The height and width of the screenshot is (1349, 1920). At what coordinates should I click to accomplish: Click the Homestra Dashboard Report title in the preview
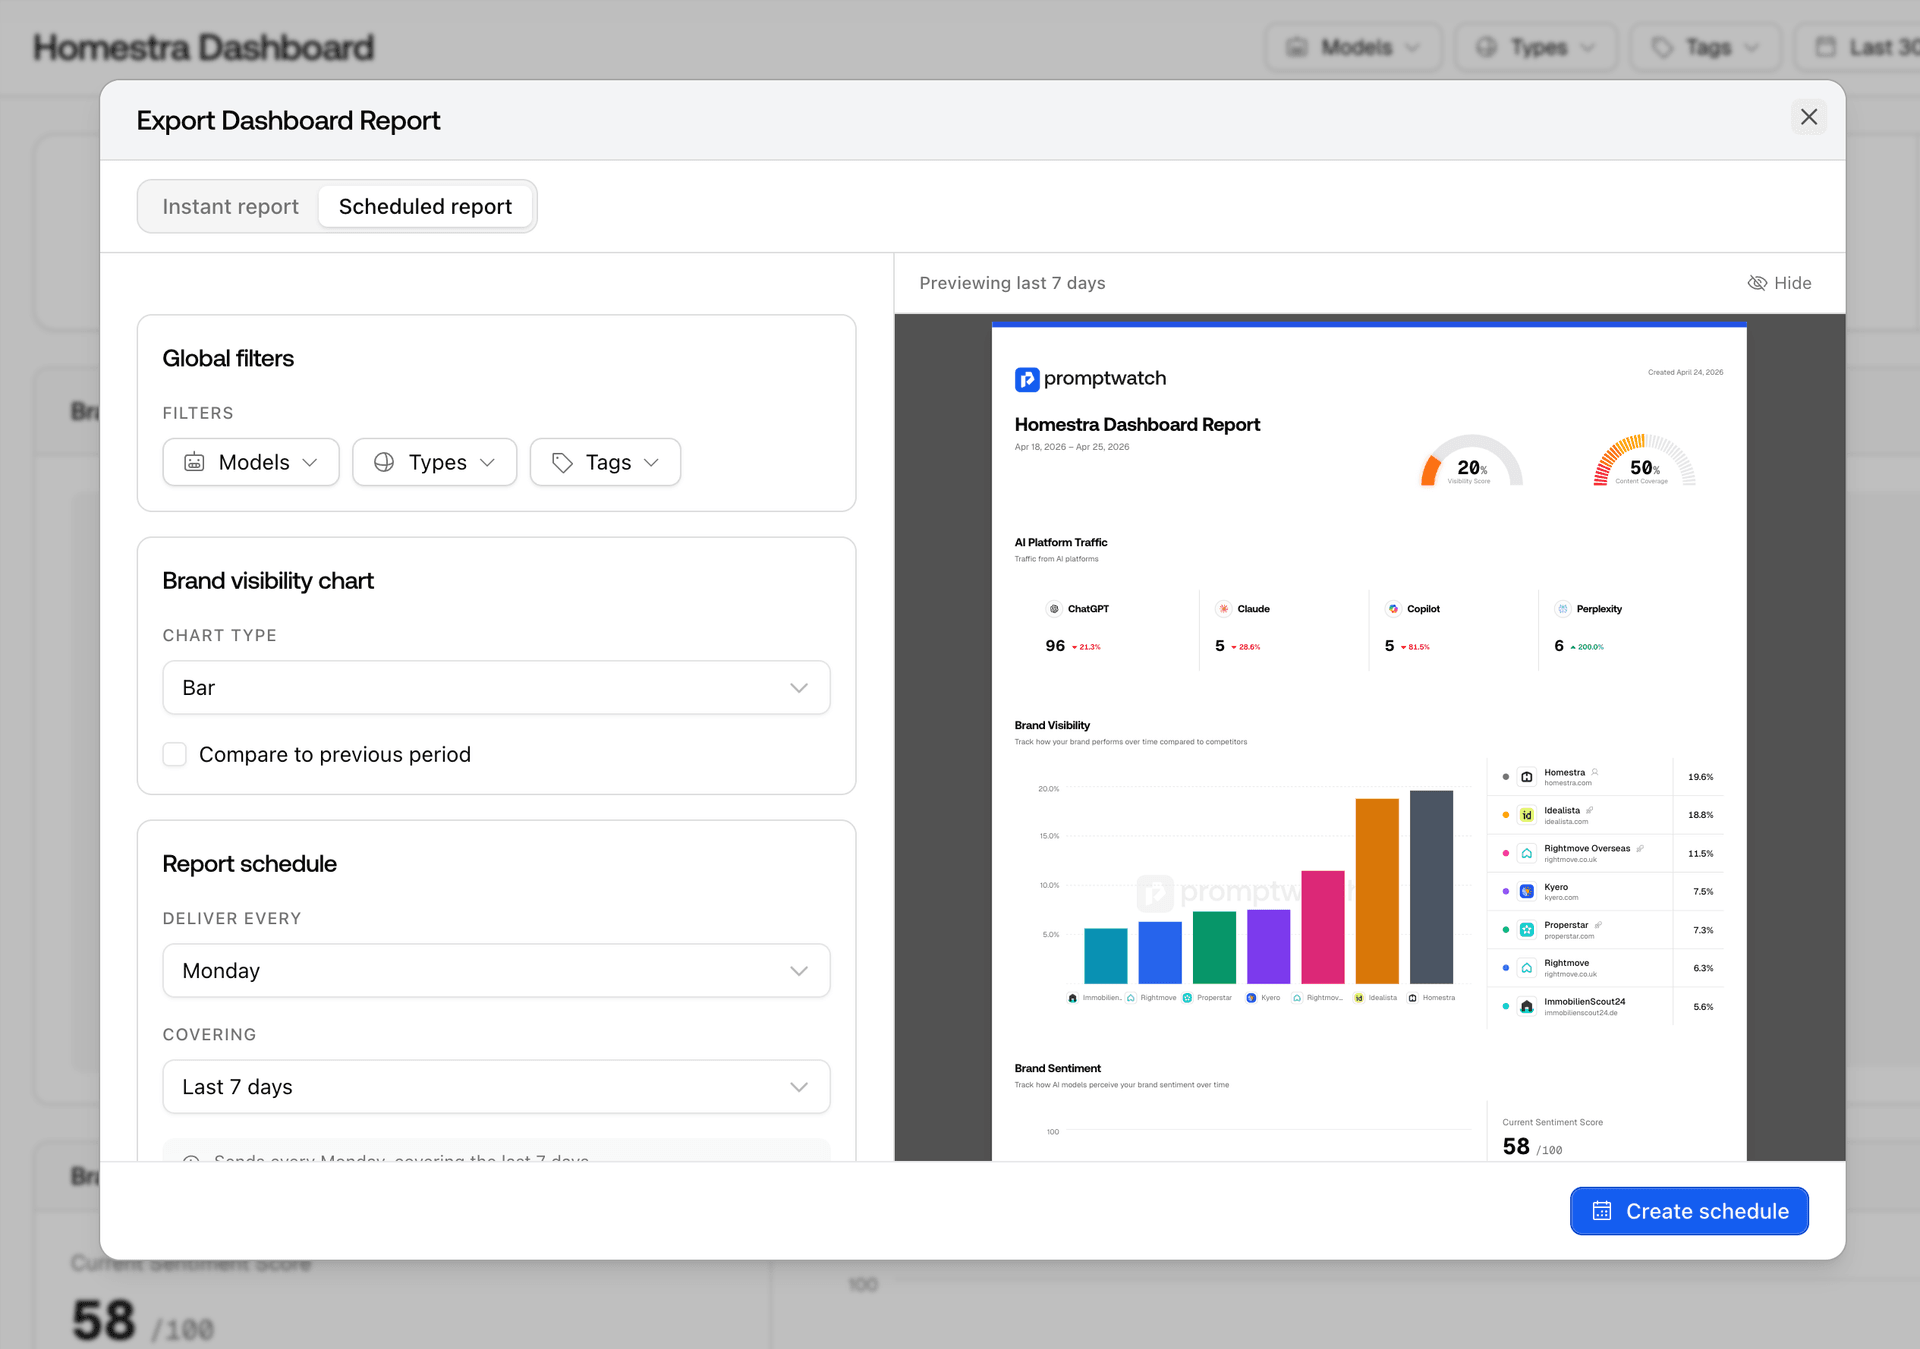pyautogui.click(x=1137, y=424)
